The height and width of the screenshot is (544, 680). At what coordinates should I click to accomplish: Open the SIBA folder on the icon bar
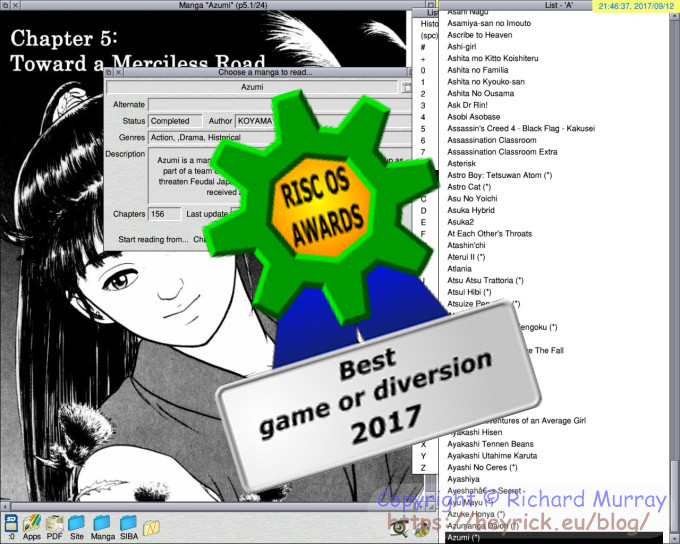[129, 527]
